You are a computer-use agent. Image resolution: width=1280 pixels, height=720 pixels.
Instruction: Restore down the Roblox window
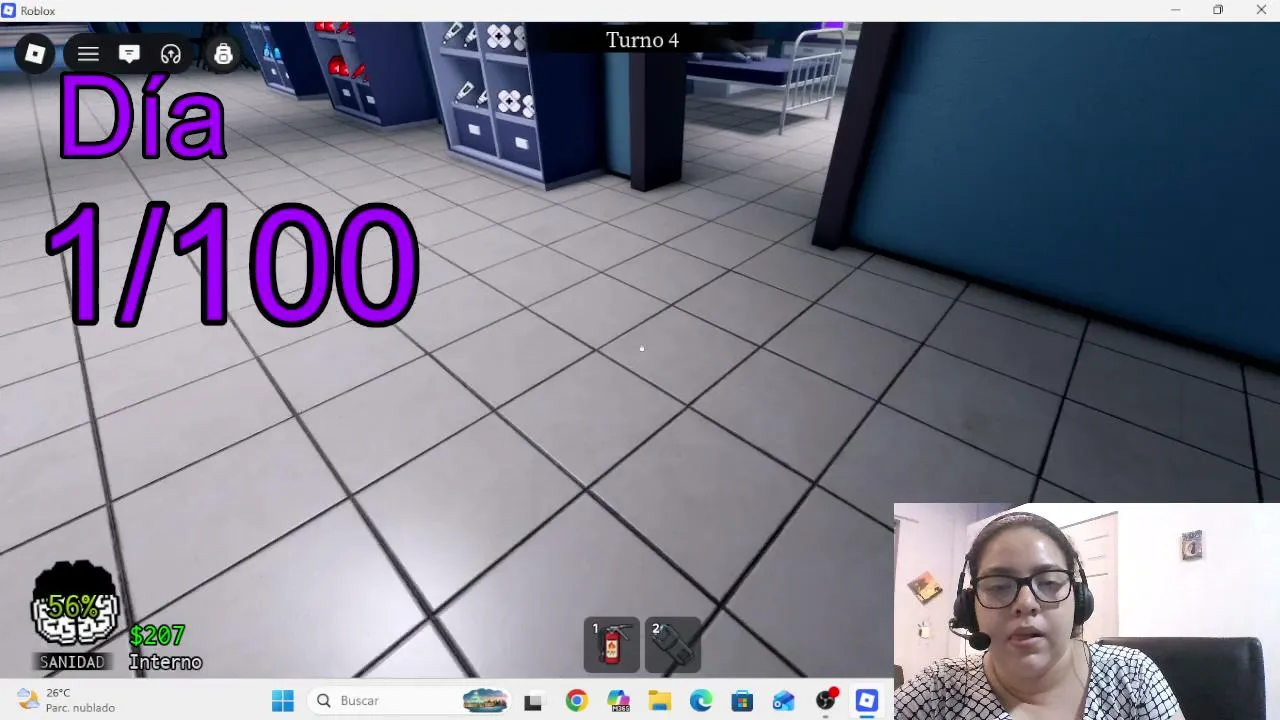tap(1218, 10)
